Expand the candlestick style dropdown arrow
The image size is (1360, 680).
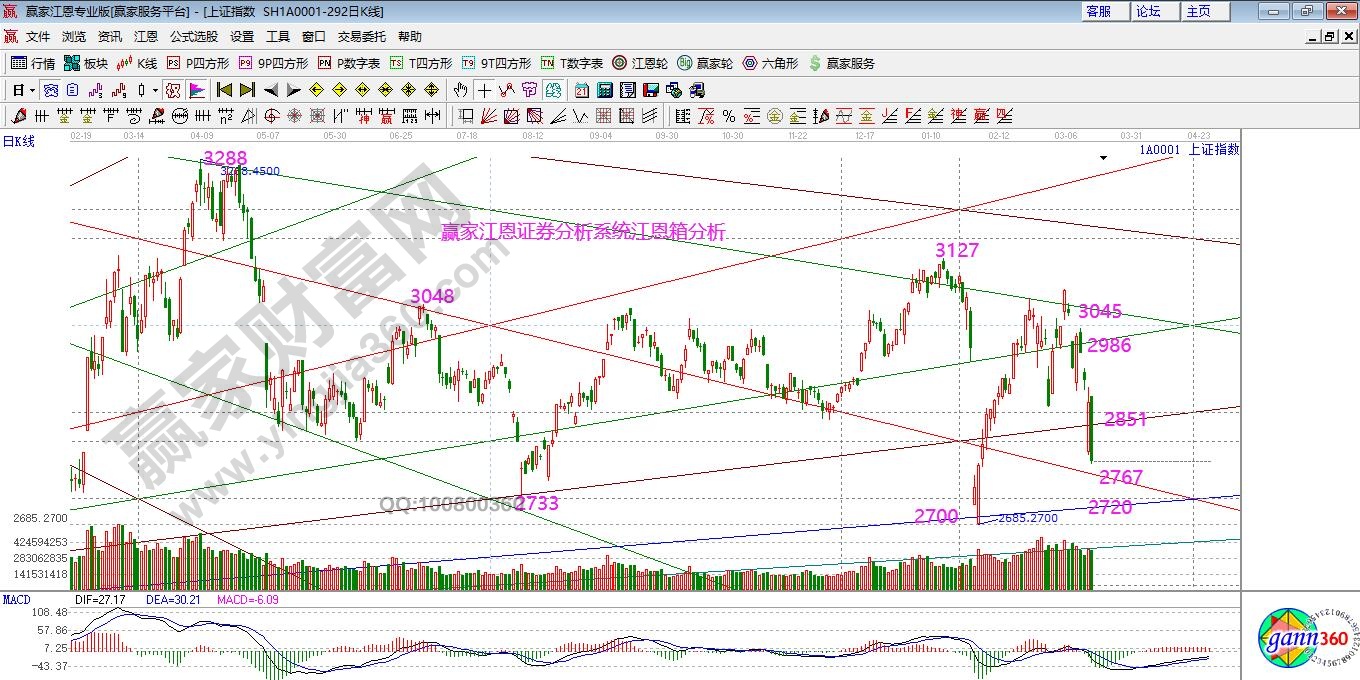(x=156, y=90)
